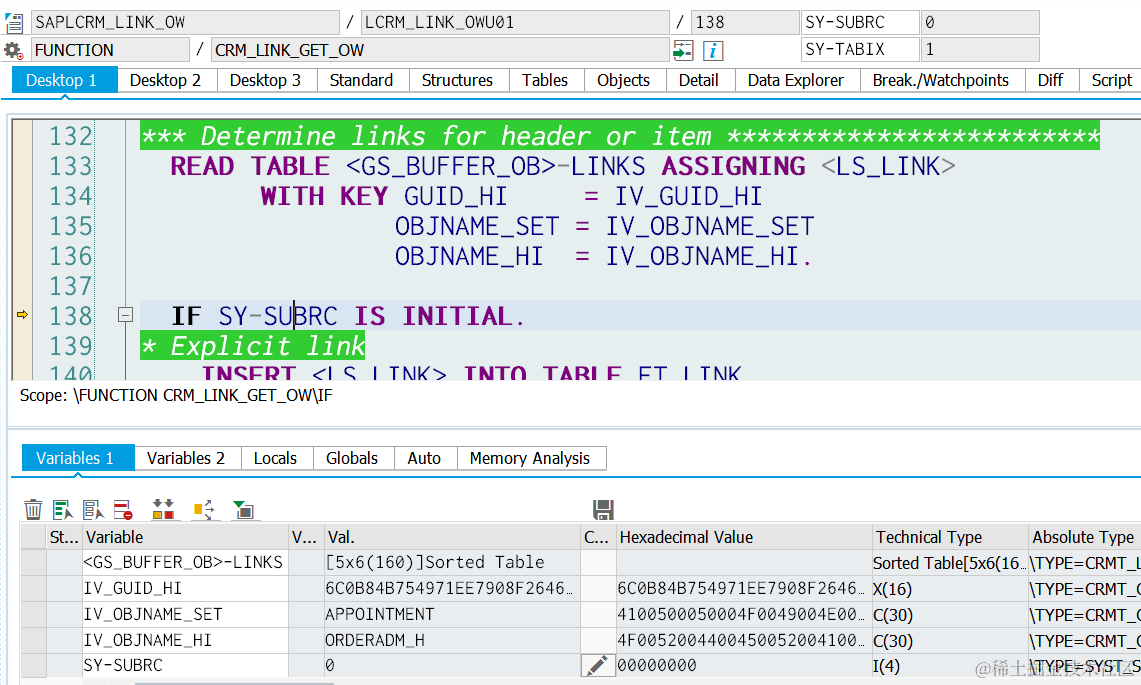Switch to the Desktop 2 tab
The width and height of the screenshot is (1141, 685).
165,80
